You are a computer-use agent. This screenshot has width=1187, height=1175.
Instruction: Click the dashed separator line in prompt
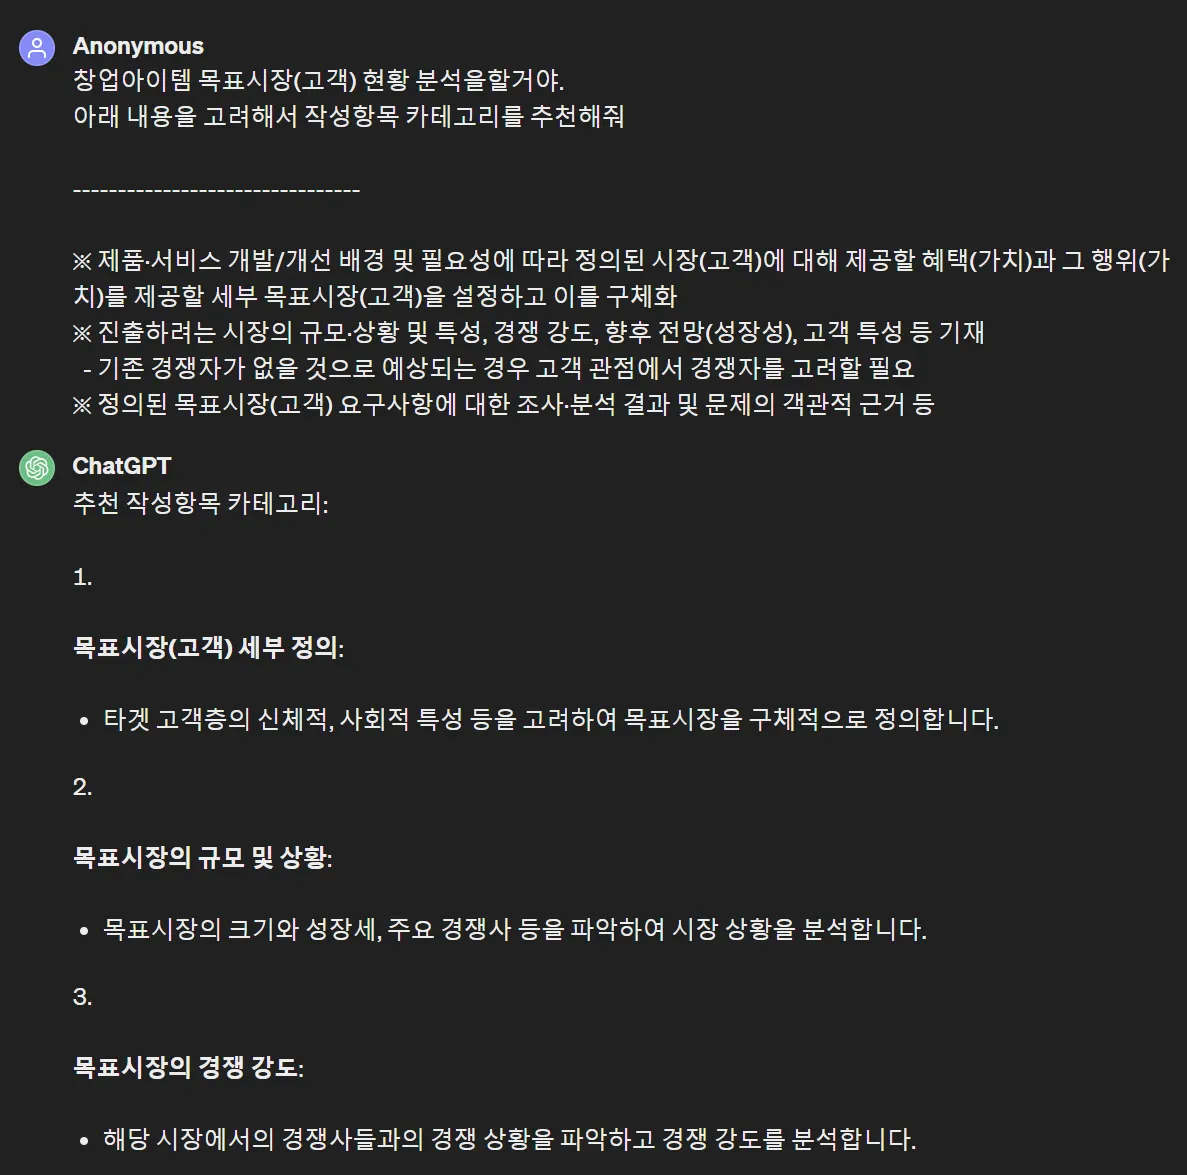(x=217, y=190)
